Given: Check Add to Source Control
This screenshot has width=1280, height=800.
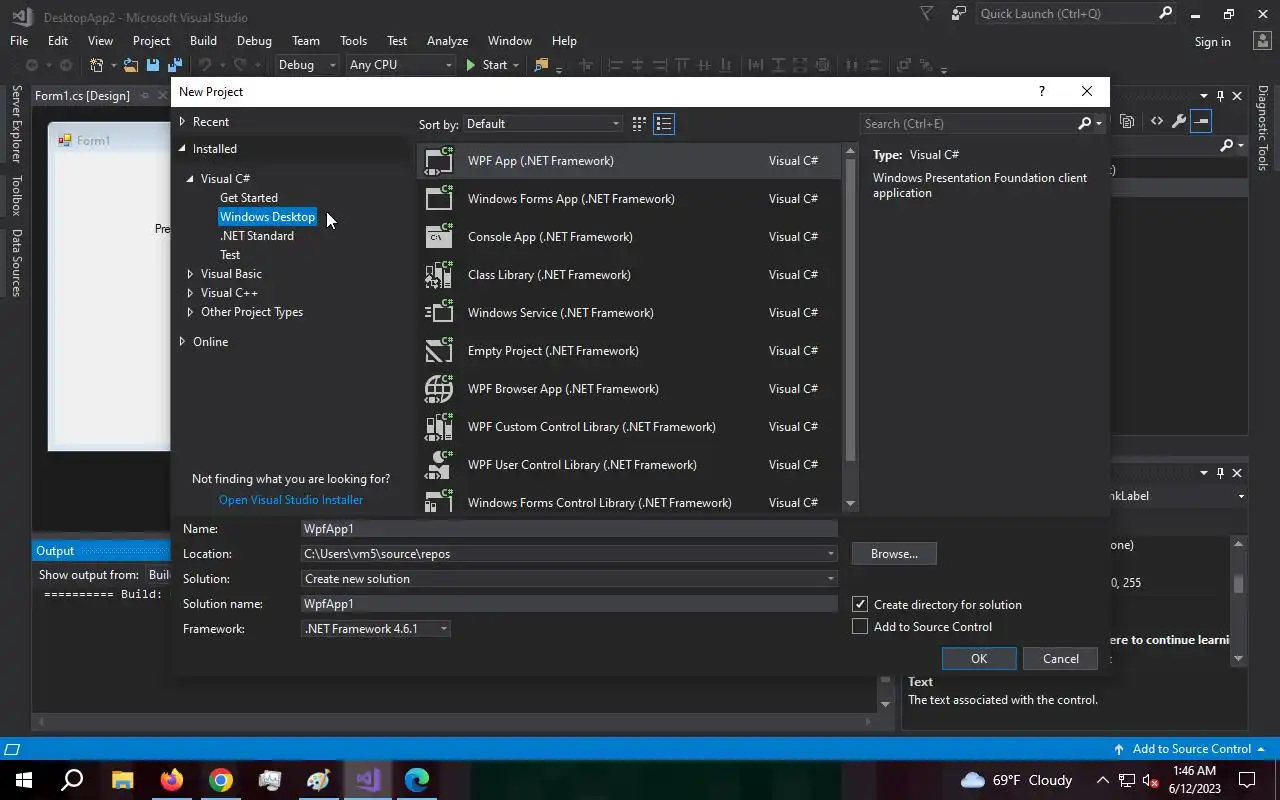Looking at the screenshot, I should (860, 626).
